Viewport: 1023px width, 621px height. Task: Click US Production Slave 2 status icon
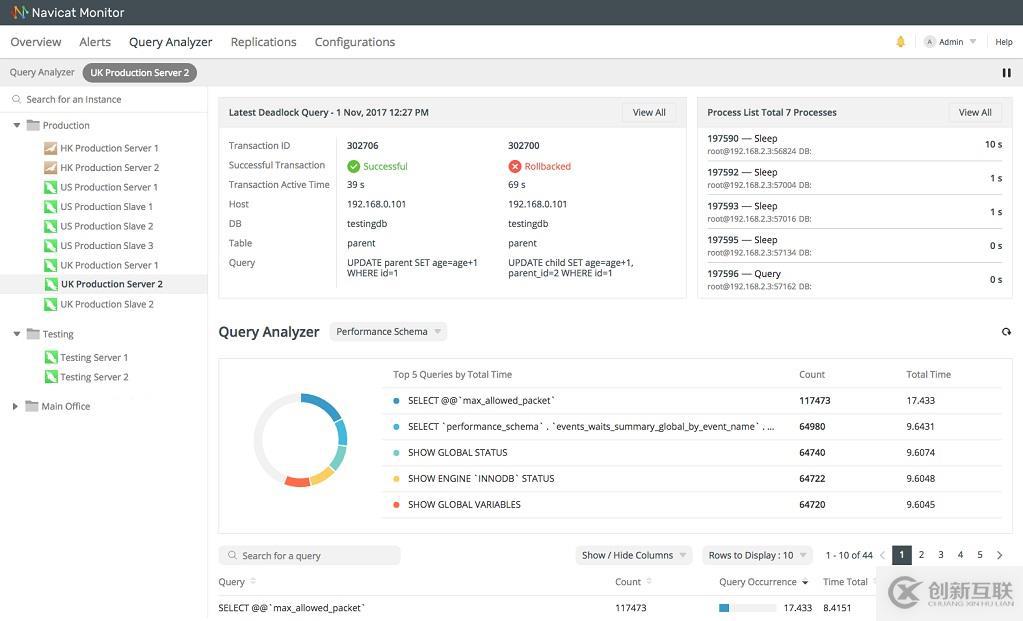50,226
